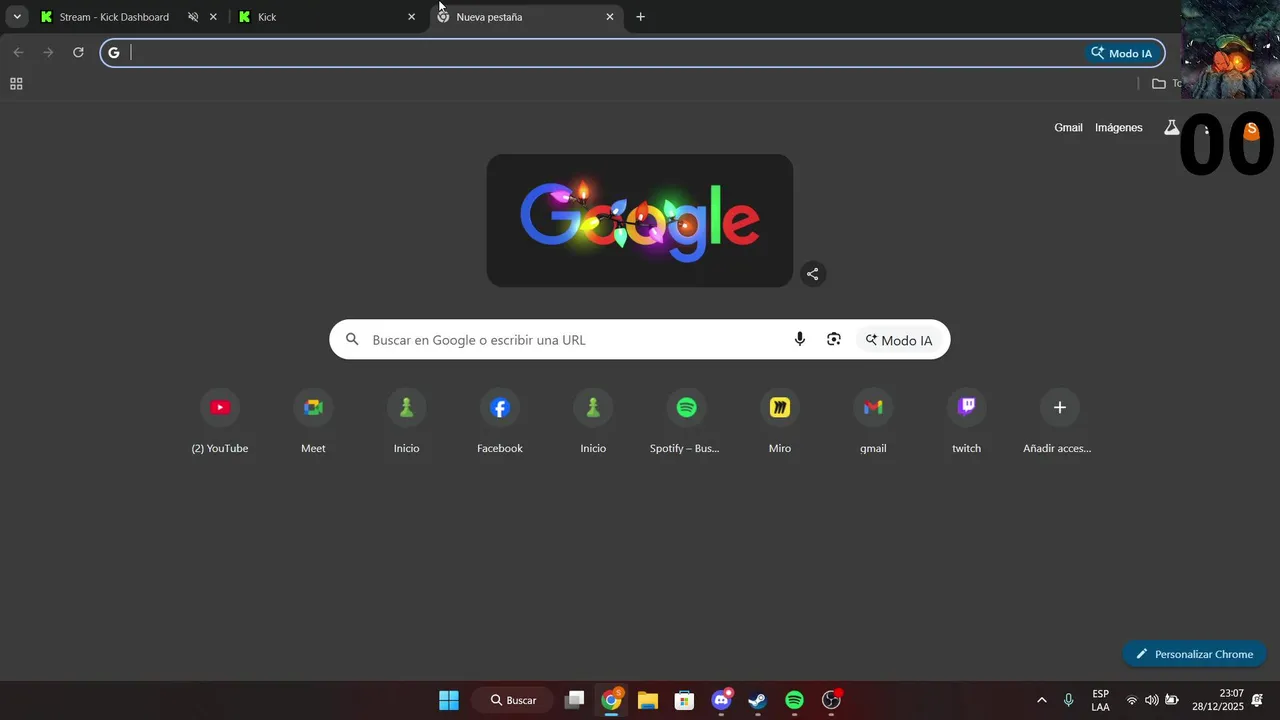Open the Search Labs flask icon
Screen dimensions: 1280x720
point(1171,128)
